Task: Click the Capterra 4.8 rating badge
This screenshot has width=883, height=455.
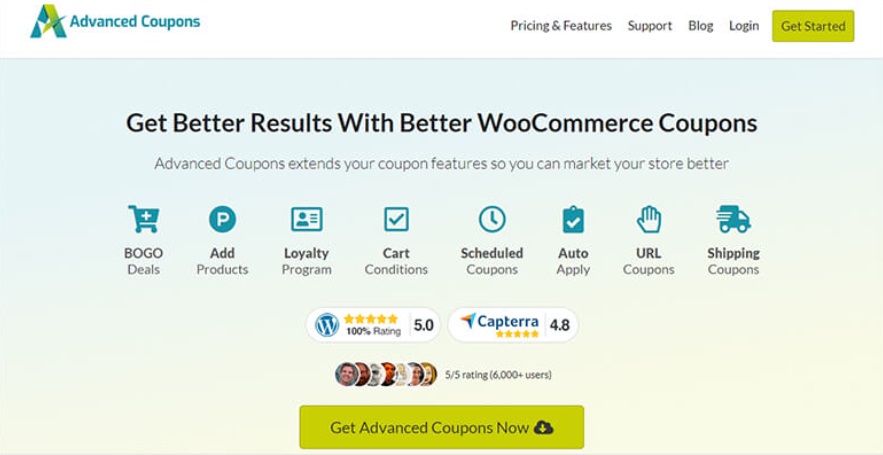Action: tap(513, 325)
